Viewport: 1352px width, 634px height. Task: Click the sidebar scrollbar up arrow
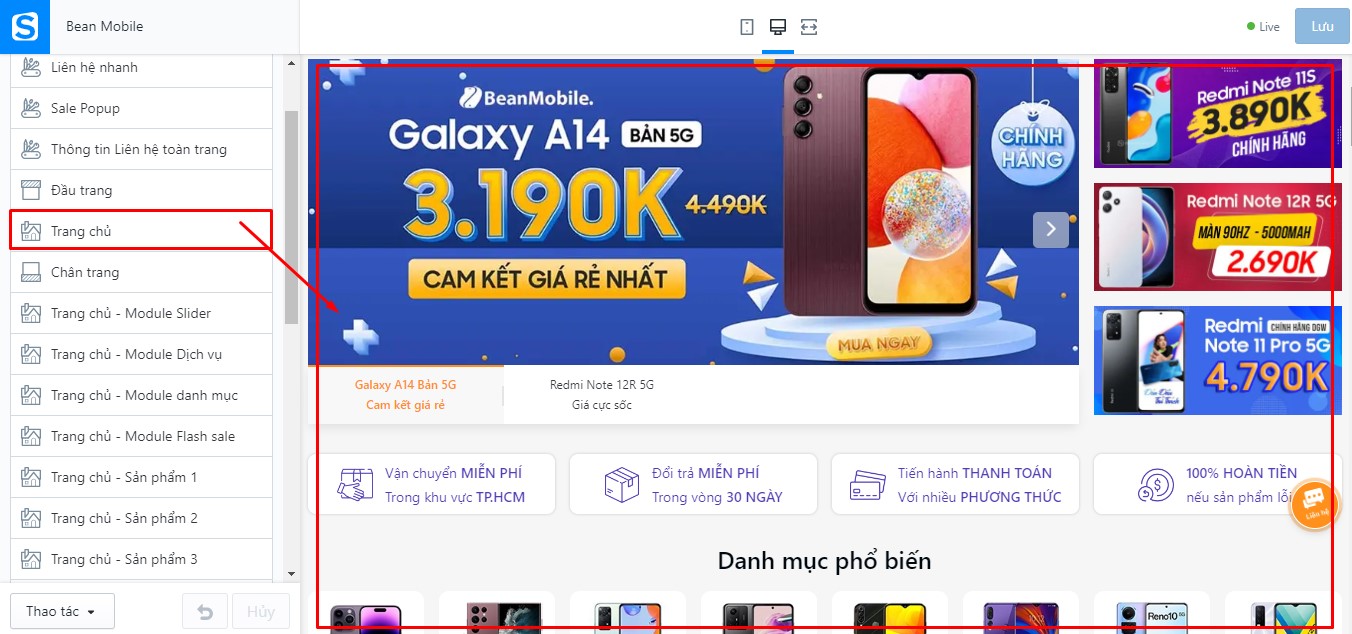tap(291, 64)
